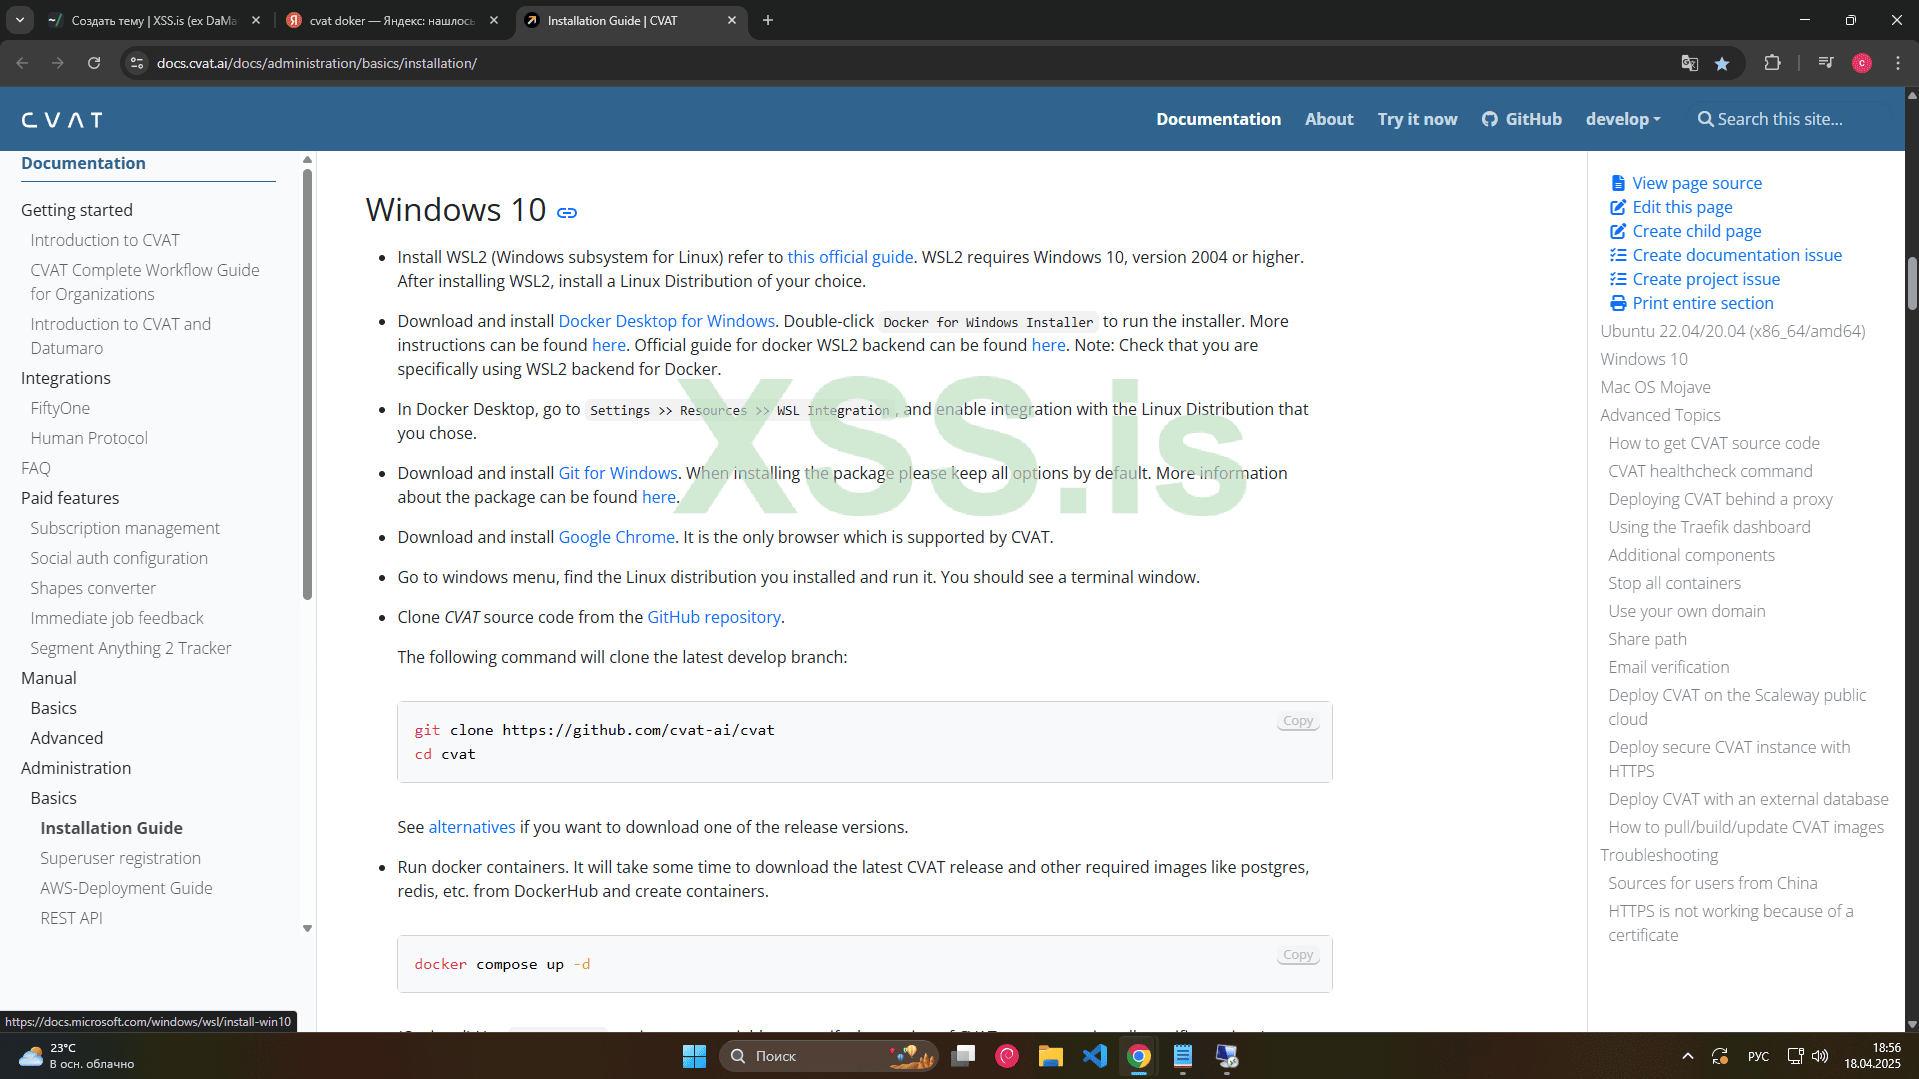Open FiftyOne in sidebar
This screenshot has width=1919, height=1079.
(60, 408)
